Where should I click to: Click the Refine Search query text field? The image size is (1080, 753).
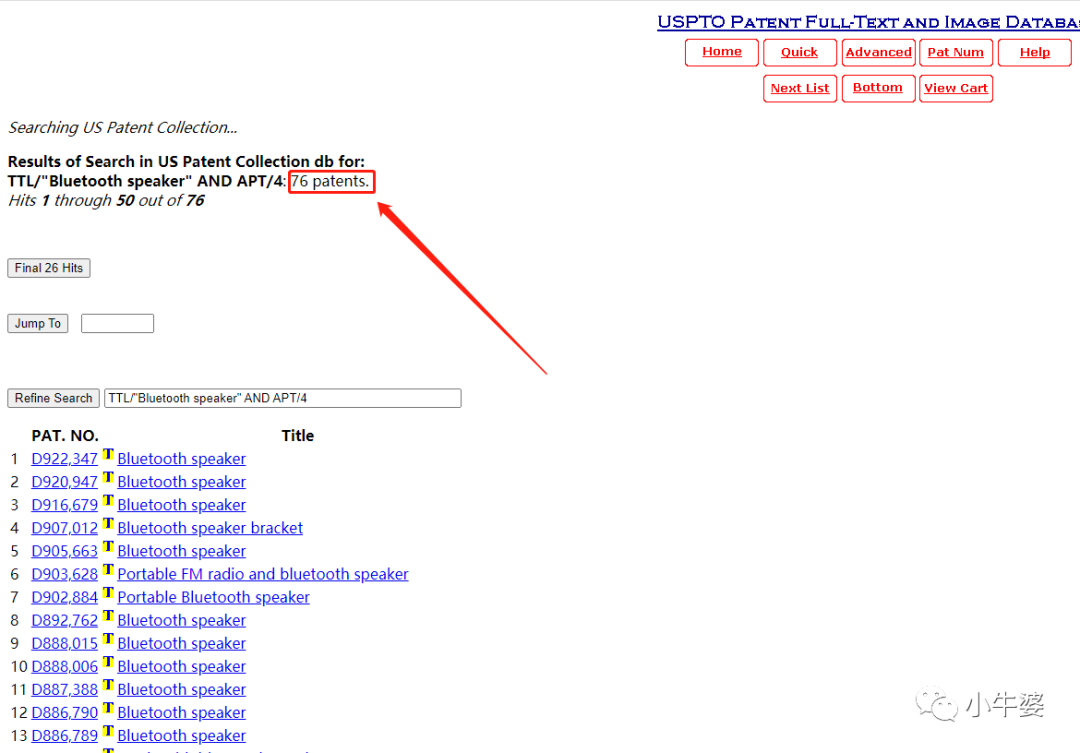click(282, 398)
